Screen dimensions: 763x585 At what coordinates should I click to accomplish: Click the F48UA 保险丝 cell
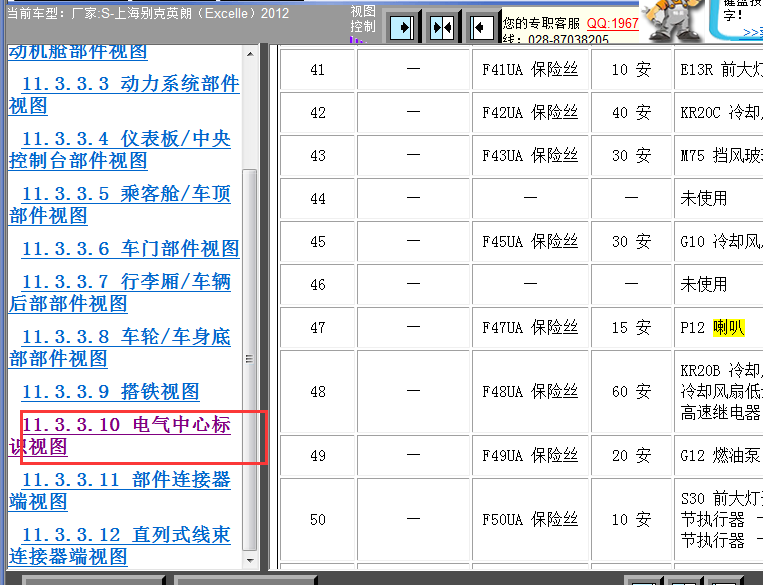[530, 391]
